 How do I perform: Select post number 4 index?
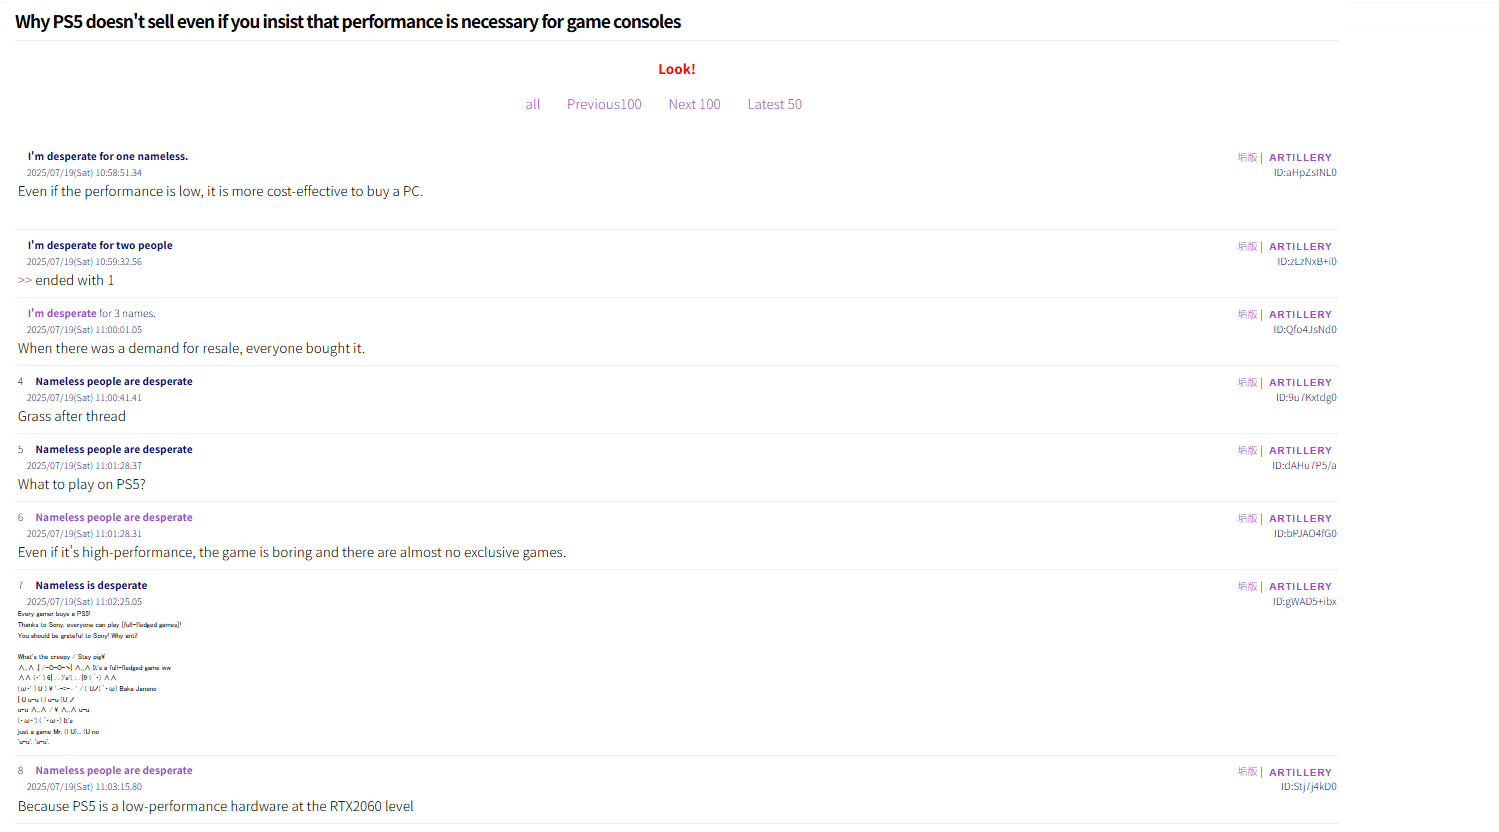(x=20, y=381)
